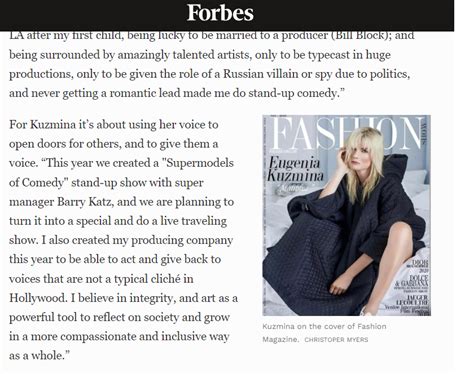Open the Fashion magazine cover image
474x374 pixels.
pyautogui.click(x=346, y=215)
